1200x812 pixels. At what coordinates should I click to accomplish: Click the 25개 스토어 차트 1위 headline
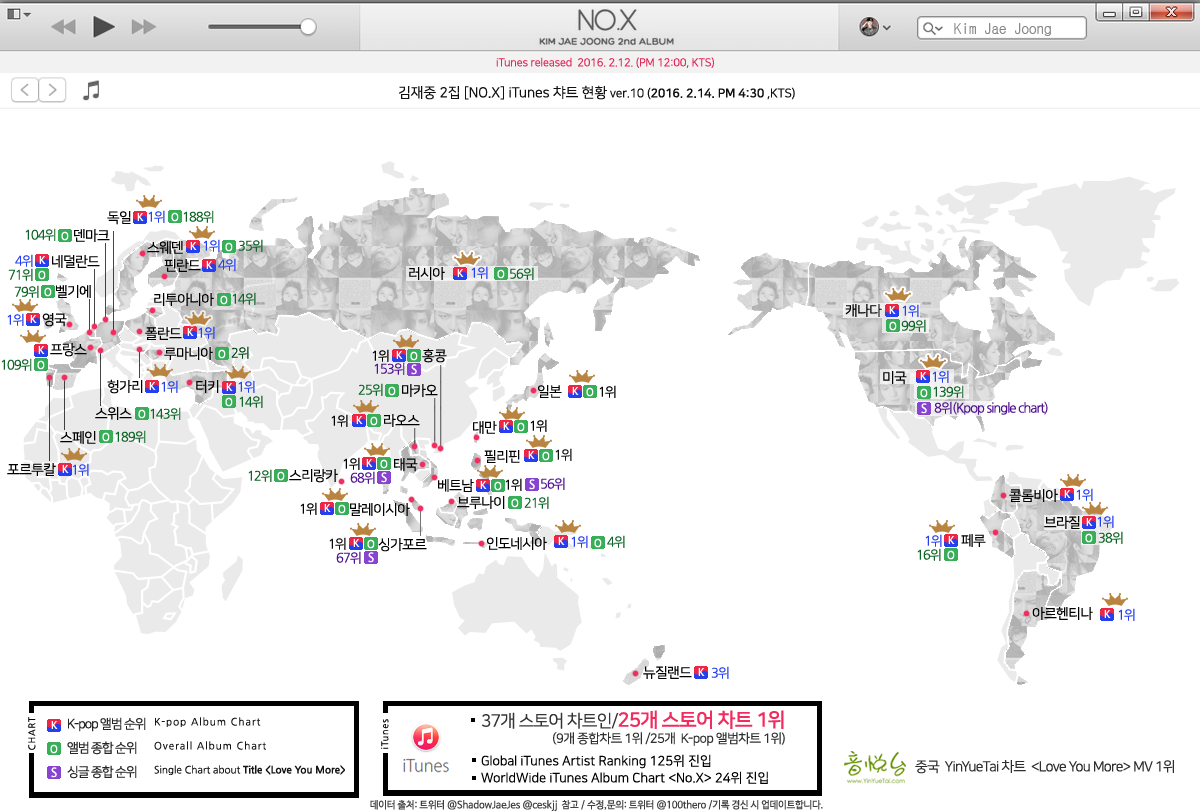coord(700,720)
